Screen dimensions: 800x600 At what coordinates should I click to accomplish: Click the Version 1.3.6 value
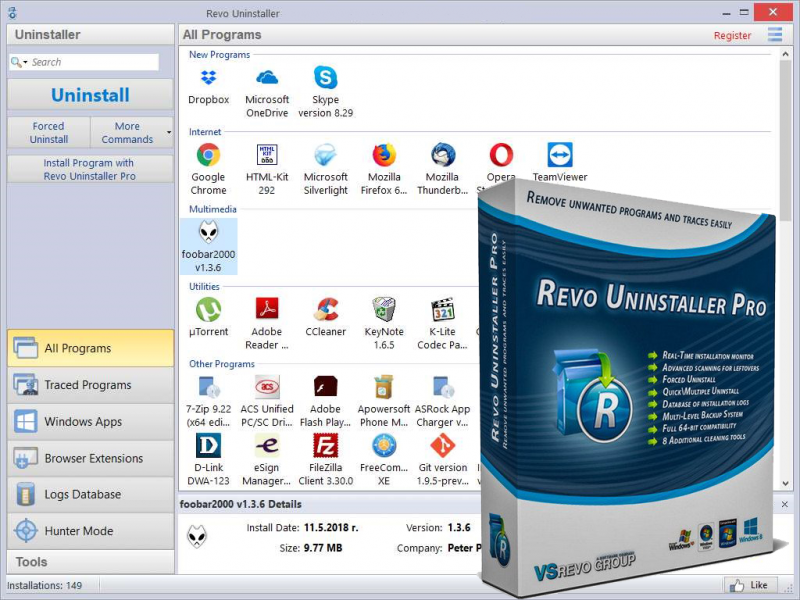click(x=459, y=528)
